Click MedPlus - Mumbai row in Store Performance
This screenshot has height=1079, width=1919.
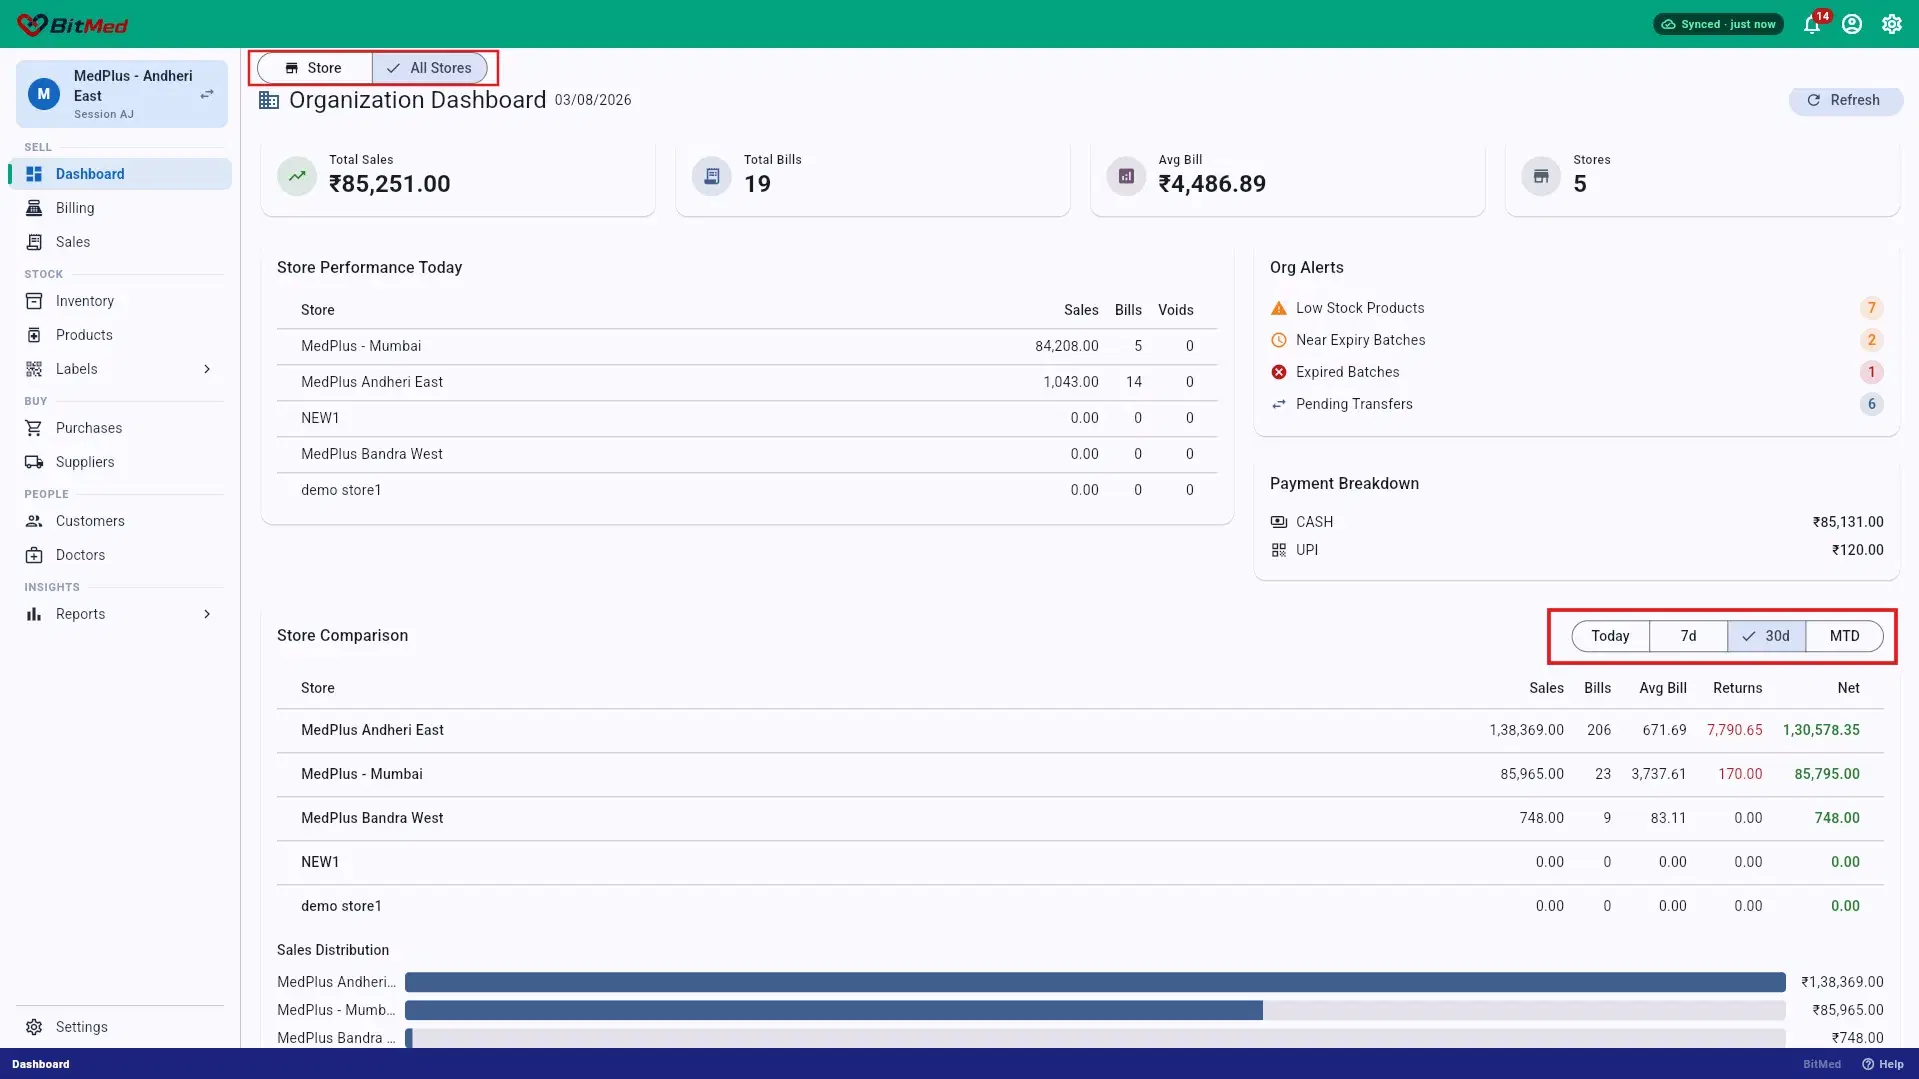747,346
